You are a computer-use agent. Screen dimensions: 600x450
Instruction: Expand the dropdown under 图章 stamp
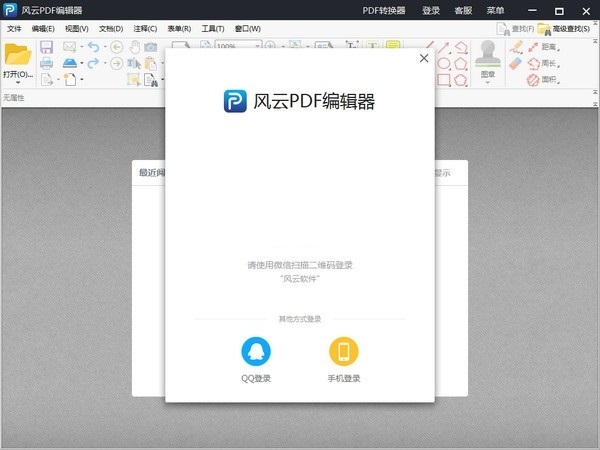(488, 82)
